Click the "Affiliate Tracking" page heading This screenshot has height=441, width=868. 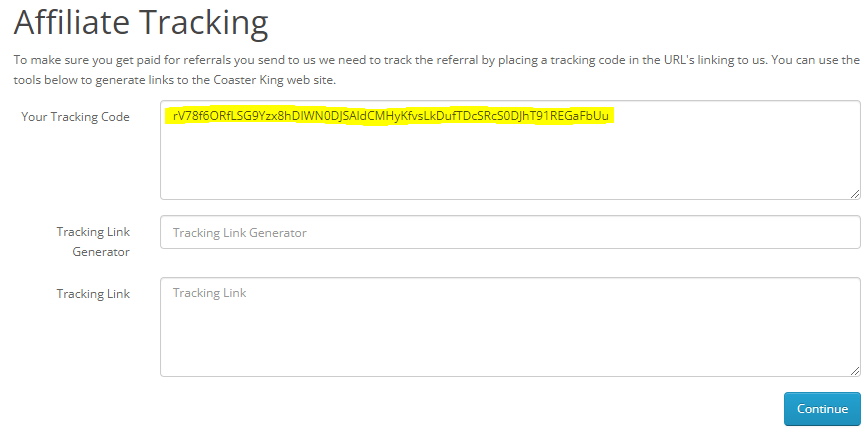click(141, 20)
